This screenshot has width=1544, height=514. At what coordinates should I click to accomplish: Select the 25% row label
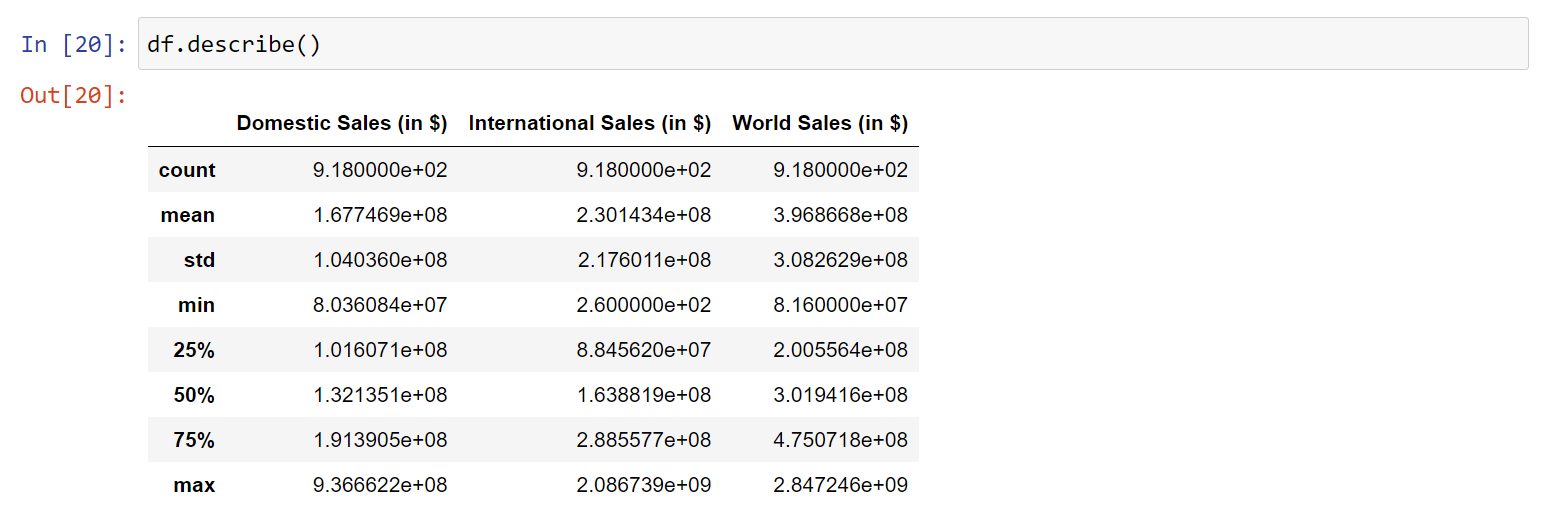(194, 350)
